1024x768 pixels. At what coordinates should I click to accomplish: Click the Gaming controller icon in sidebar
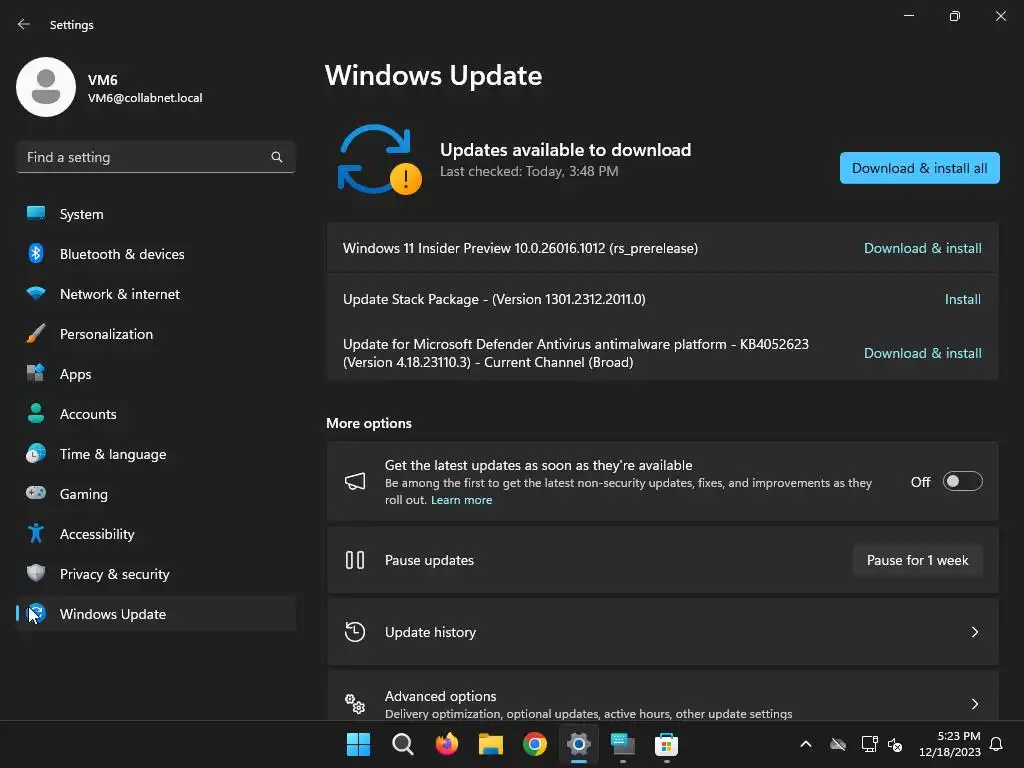[36, 493]
